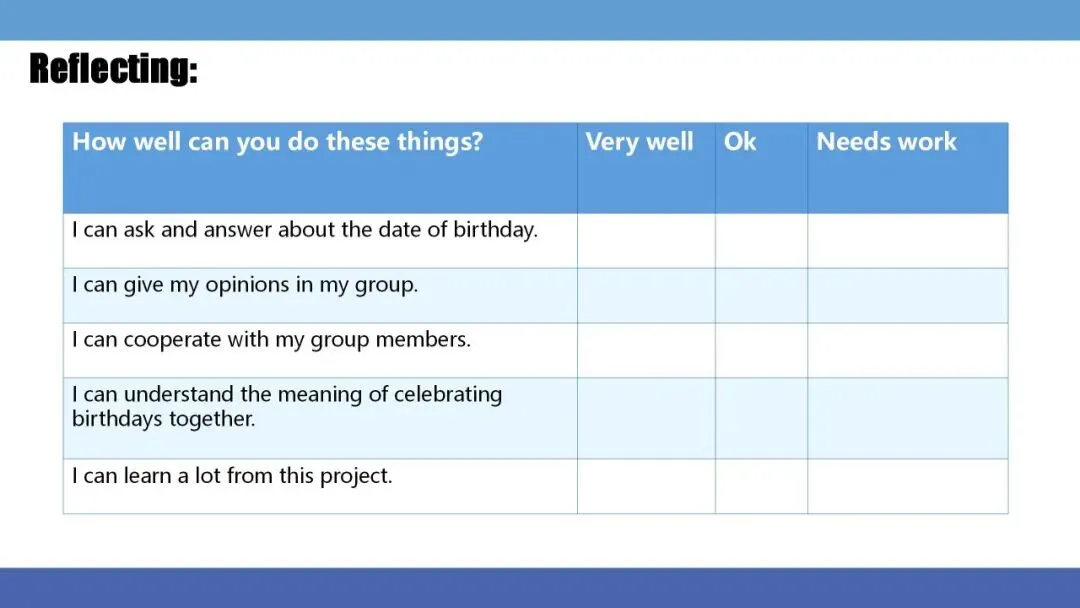1080x608 pixels.
Task: Select the "Needs work" column header
Action: (x=886, y=142)
